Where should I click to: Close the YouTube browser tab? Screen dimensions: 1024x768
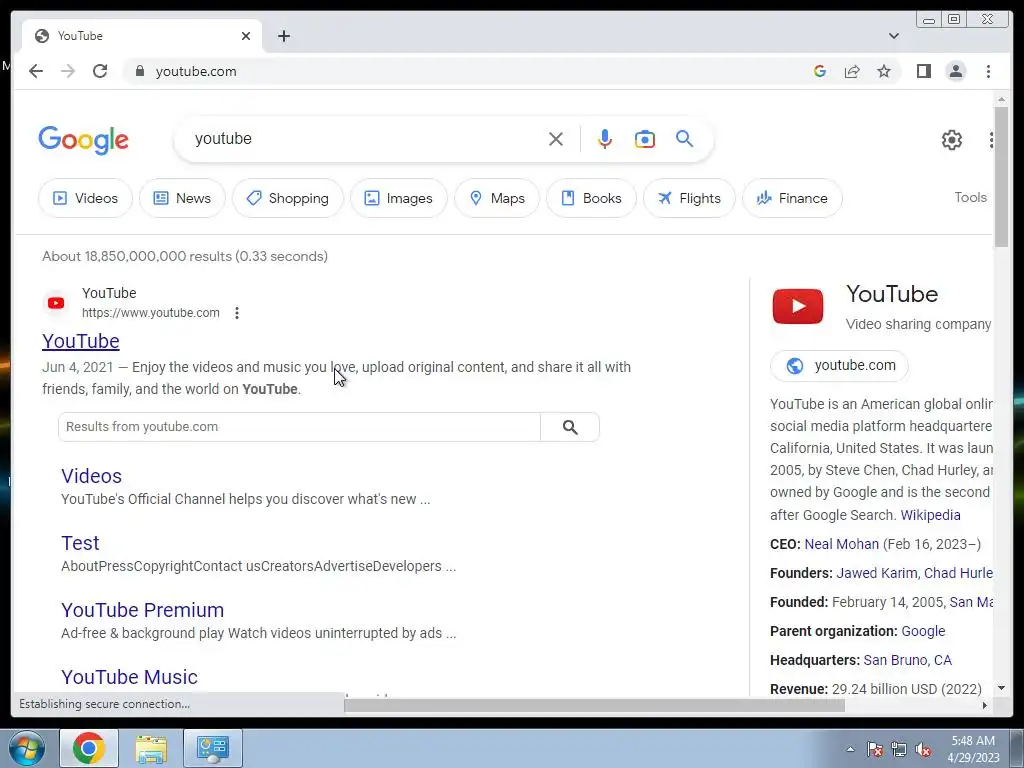pyautogui.click(x=246, y=36)
